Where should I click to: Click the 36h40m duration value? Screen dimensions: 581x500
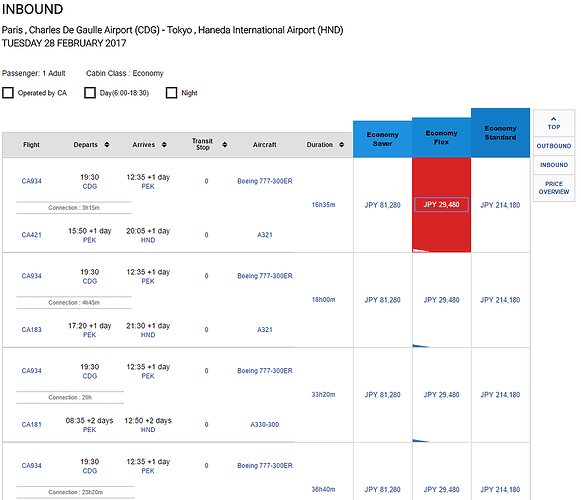click(x=323, y=490)
